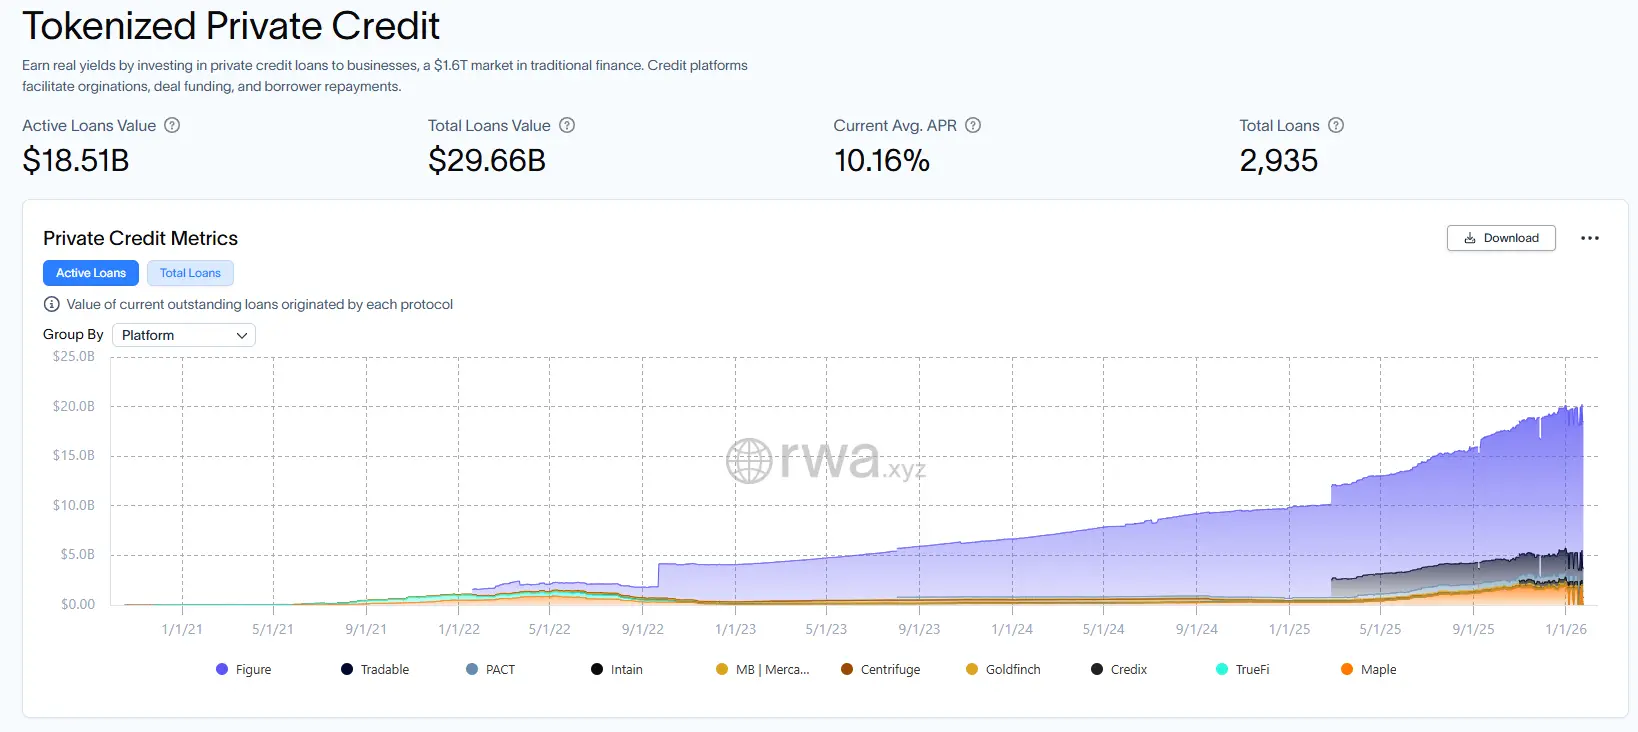Screen dimensions: 1638x732
Task: Switch to the Total Loans tab
Action: click(x=190, y=273)
